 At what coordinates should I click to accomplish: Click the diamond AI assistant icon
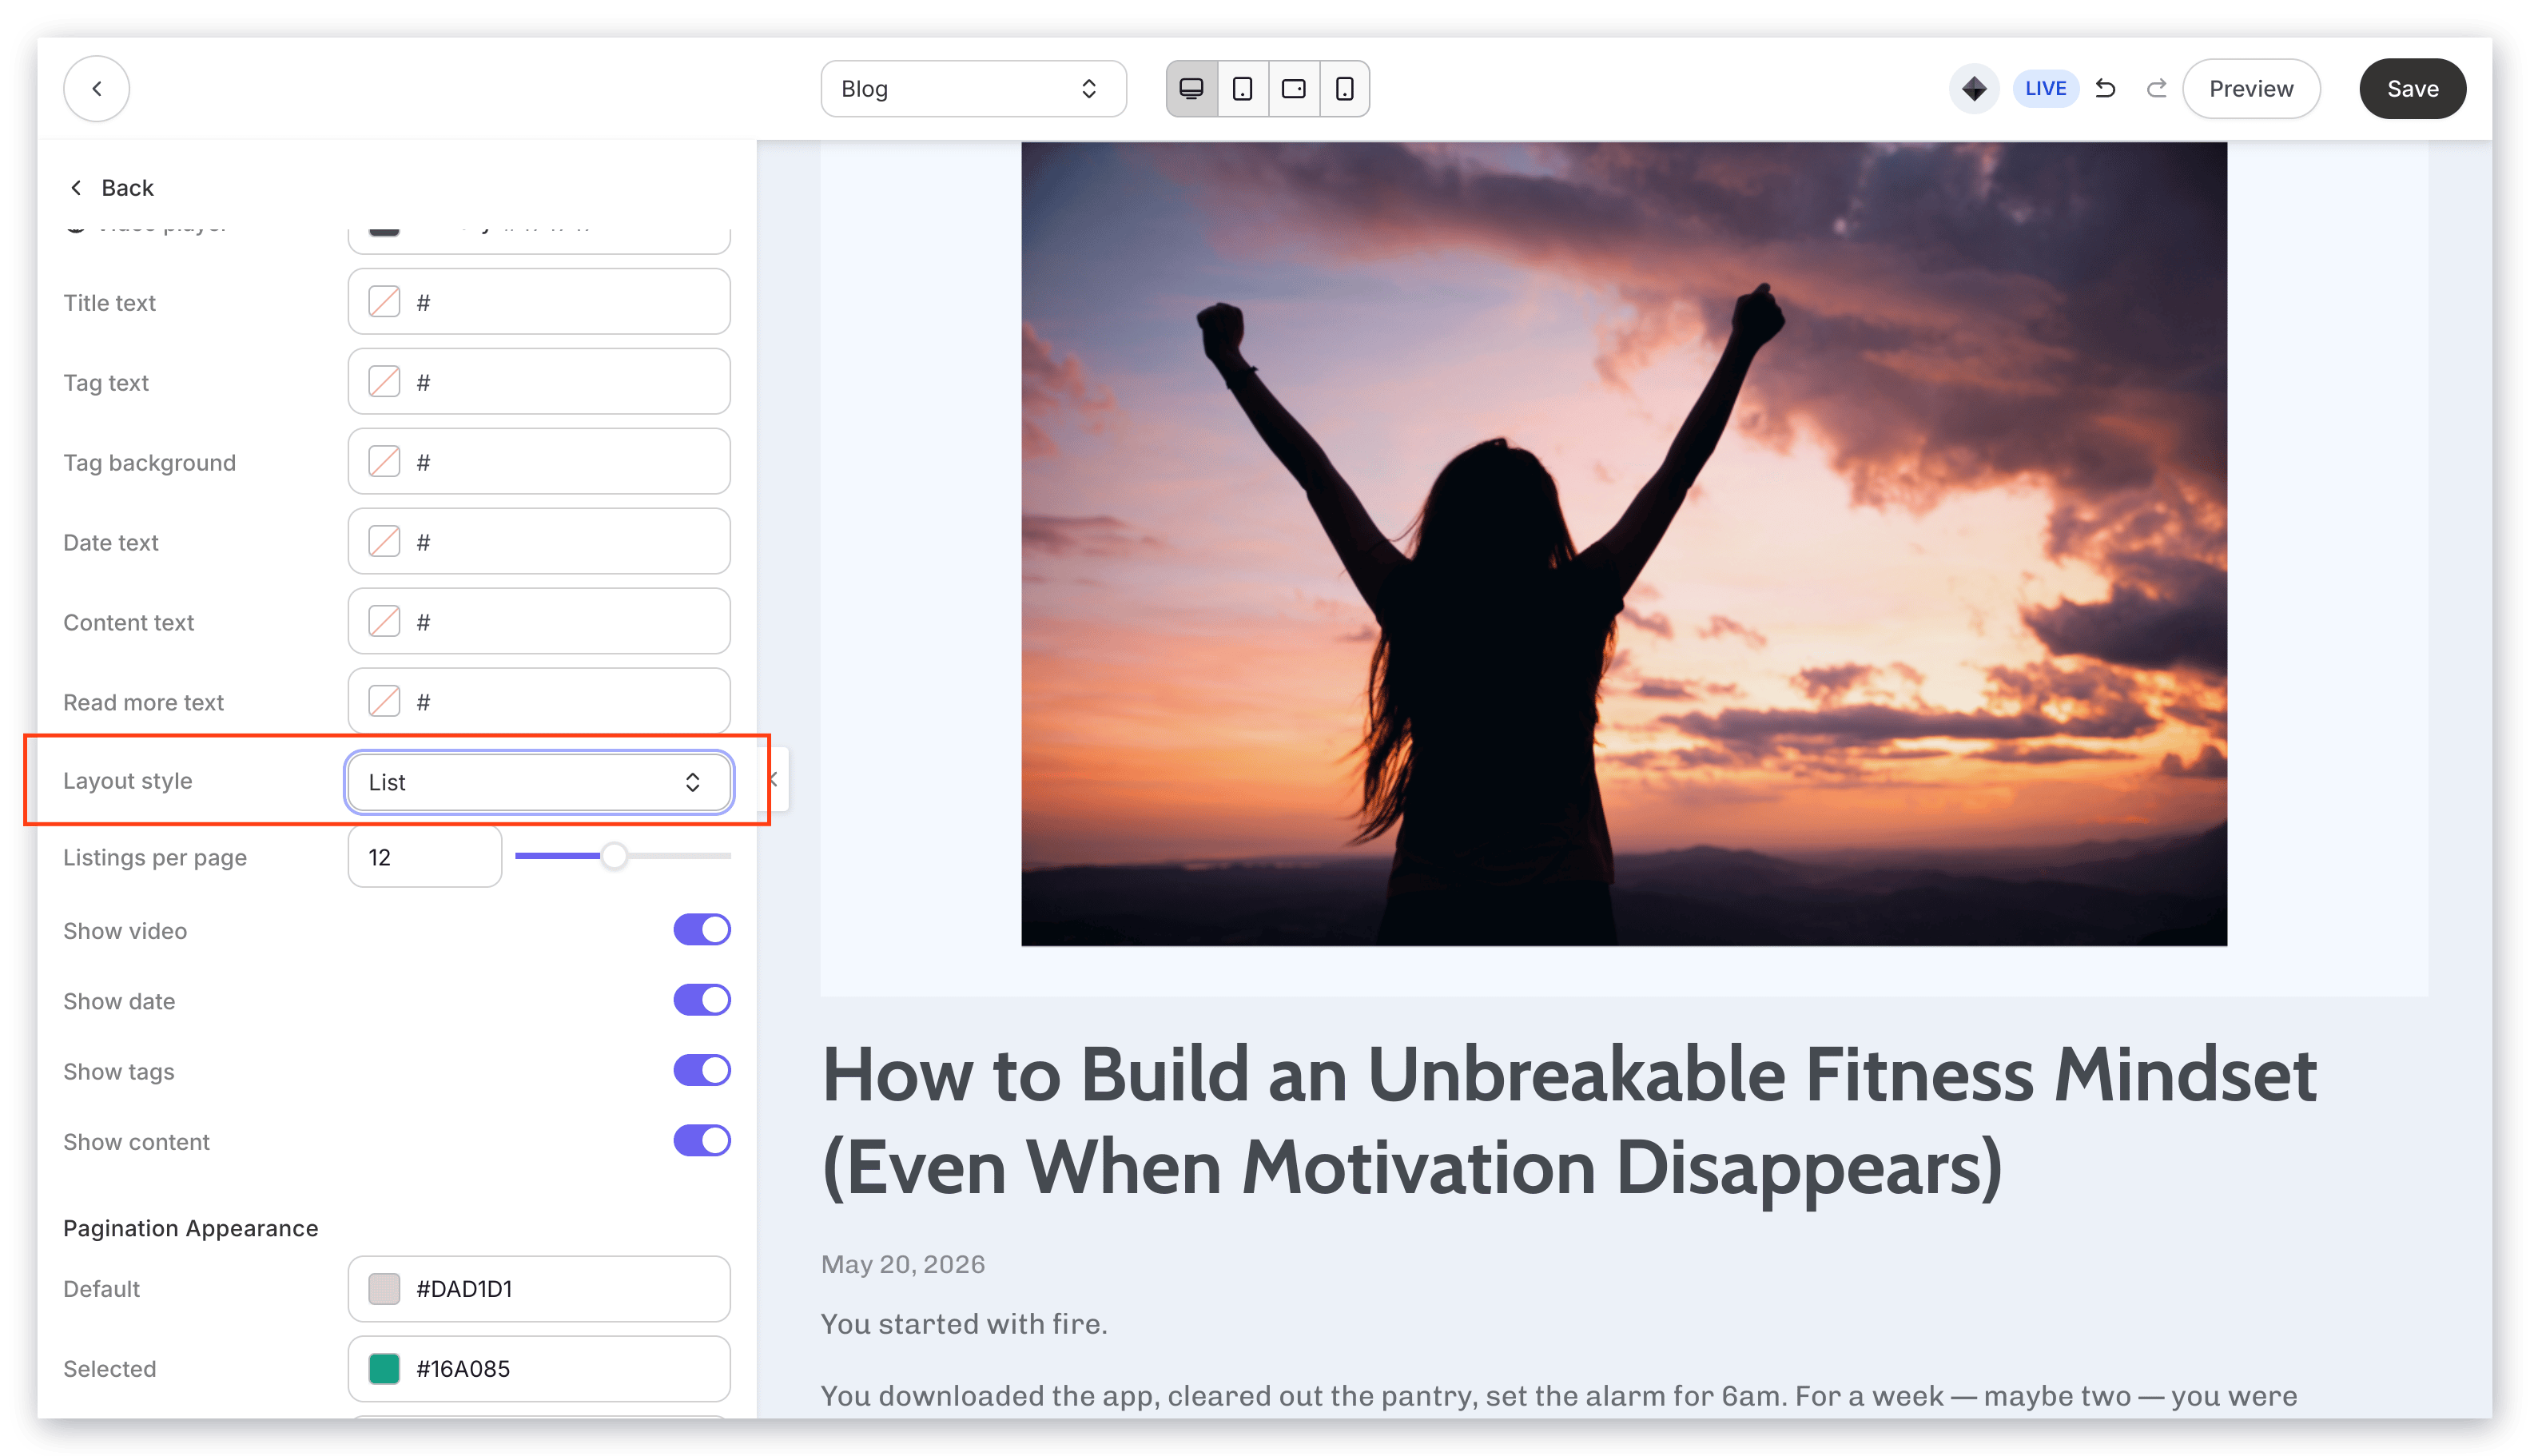1973,89
